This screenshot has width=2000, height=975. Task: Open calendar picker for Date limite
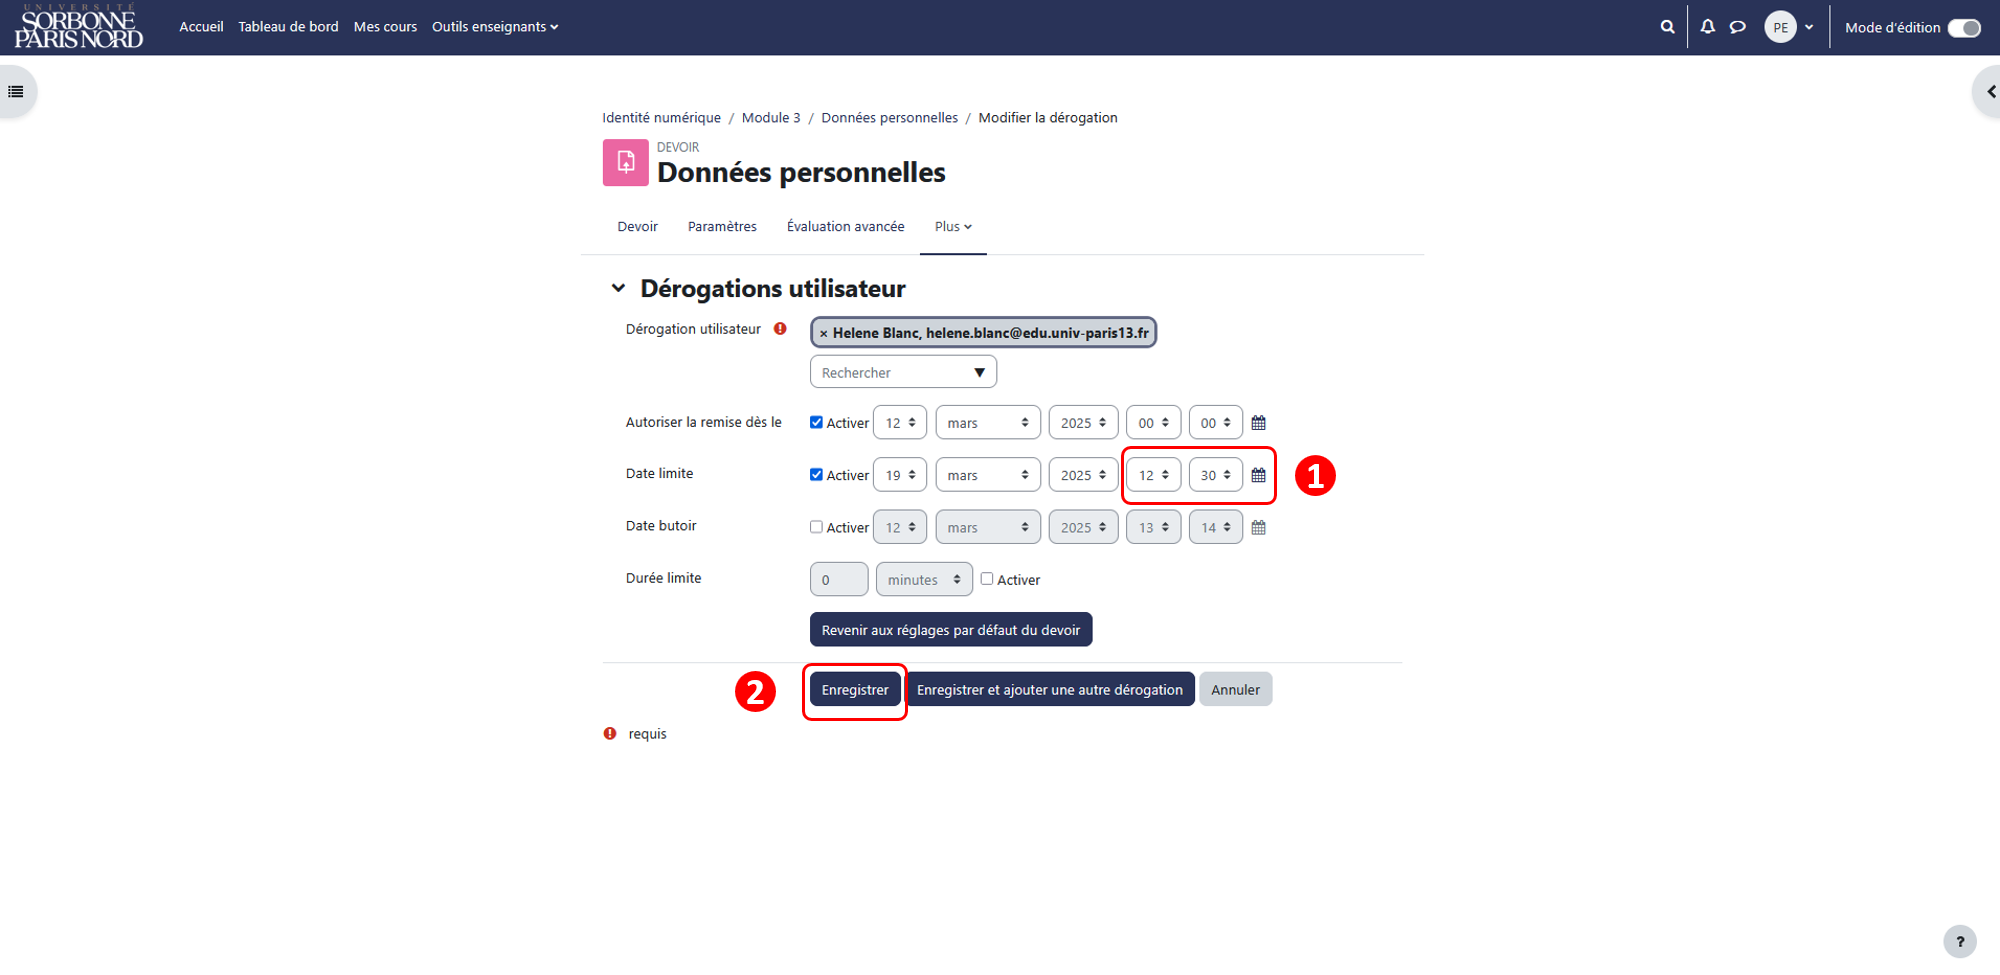tap(1259, 475)
